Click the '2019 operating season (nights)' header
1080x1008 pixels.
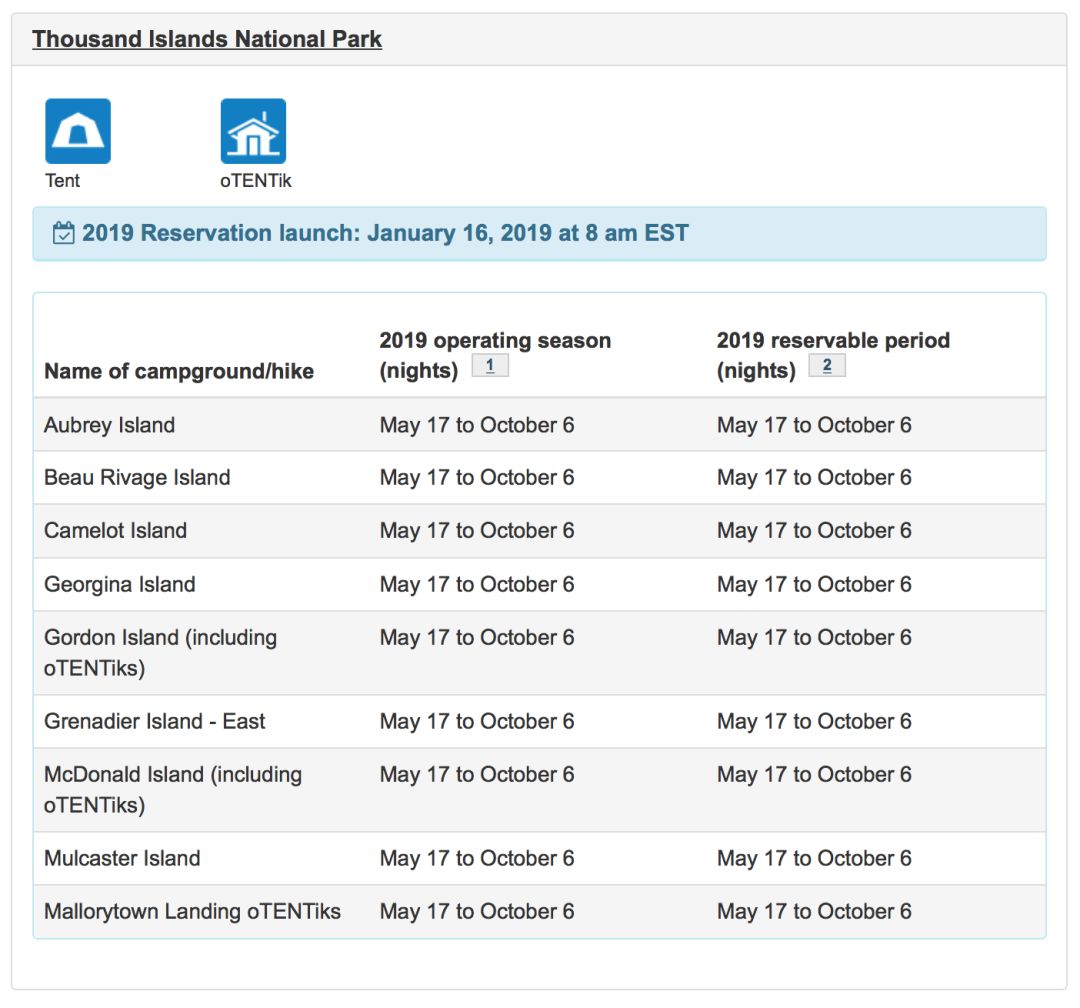(x=495, y=356)
